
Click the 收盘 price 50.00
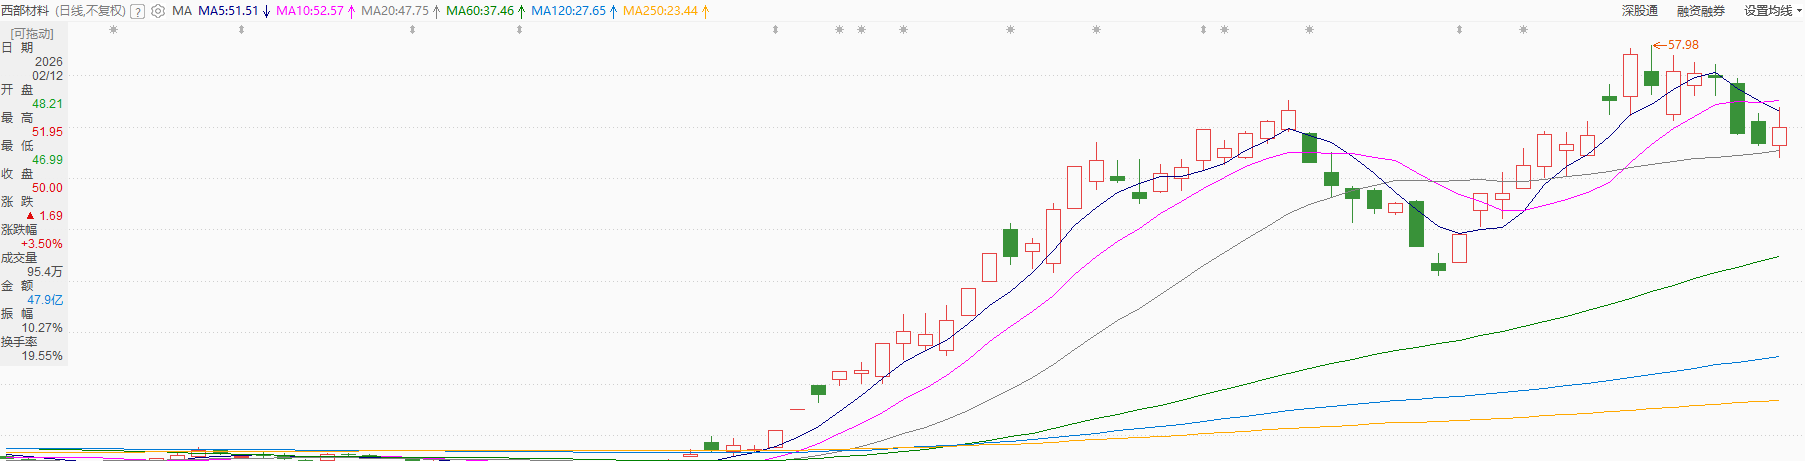click(47, 188)
